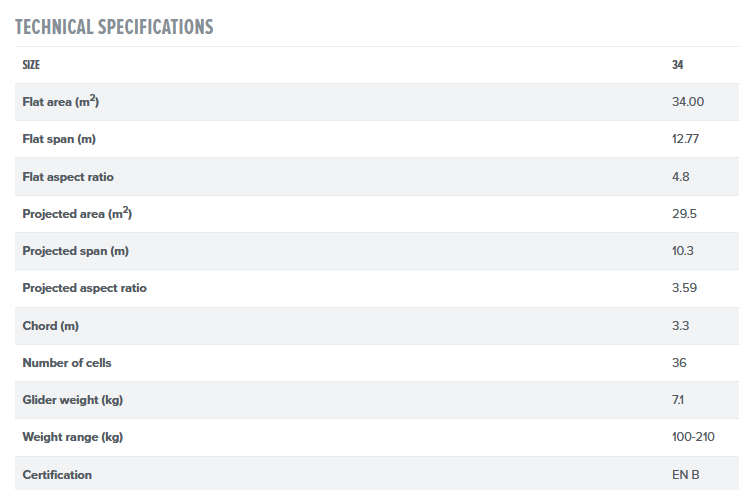
Task: Click the Projected aspect ratio label
Action: pos(84,288)
